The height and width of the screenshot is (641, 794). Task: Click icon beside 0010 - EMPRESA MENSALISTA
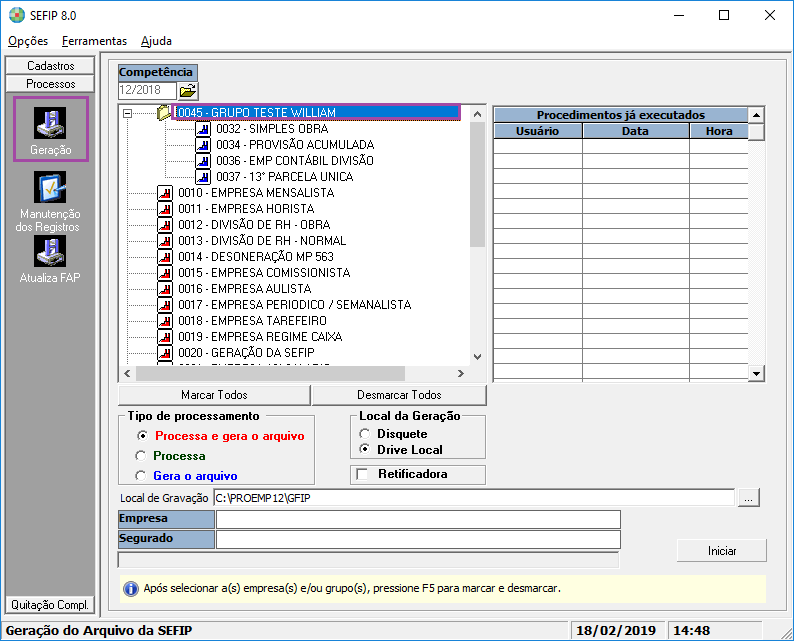coord(165,193)
